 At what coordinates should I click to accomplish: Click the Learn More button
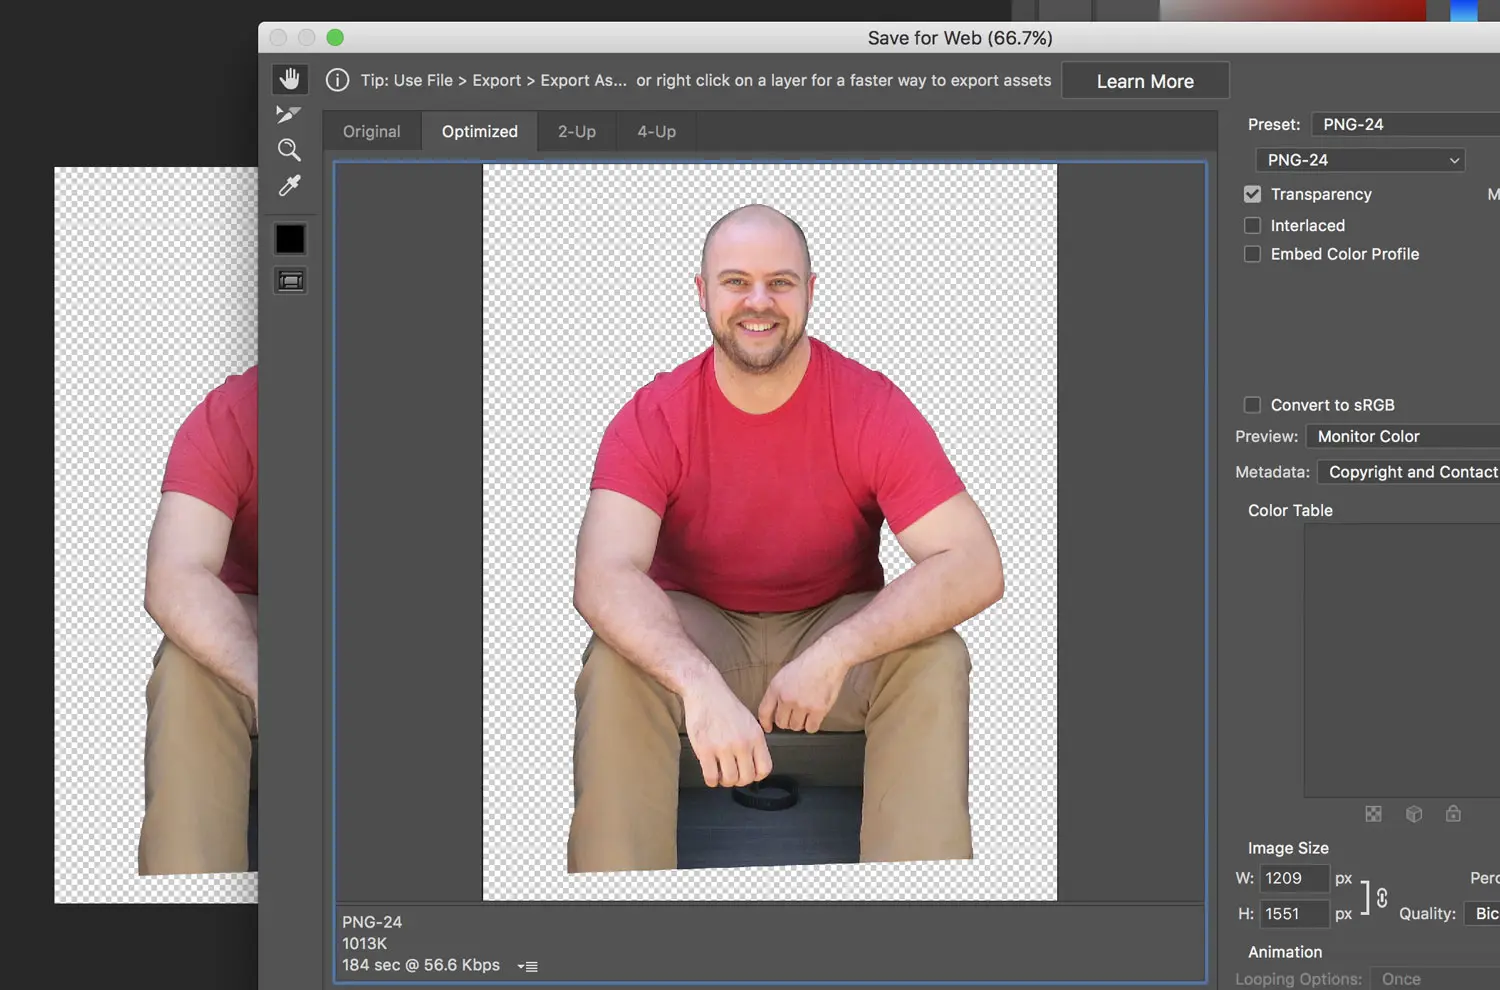(x=1145, y=81)
